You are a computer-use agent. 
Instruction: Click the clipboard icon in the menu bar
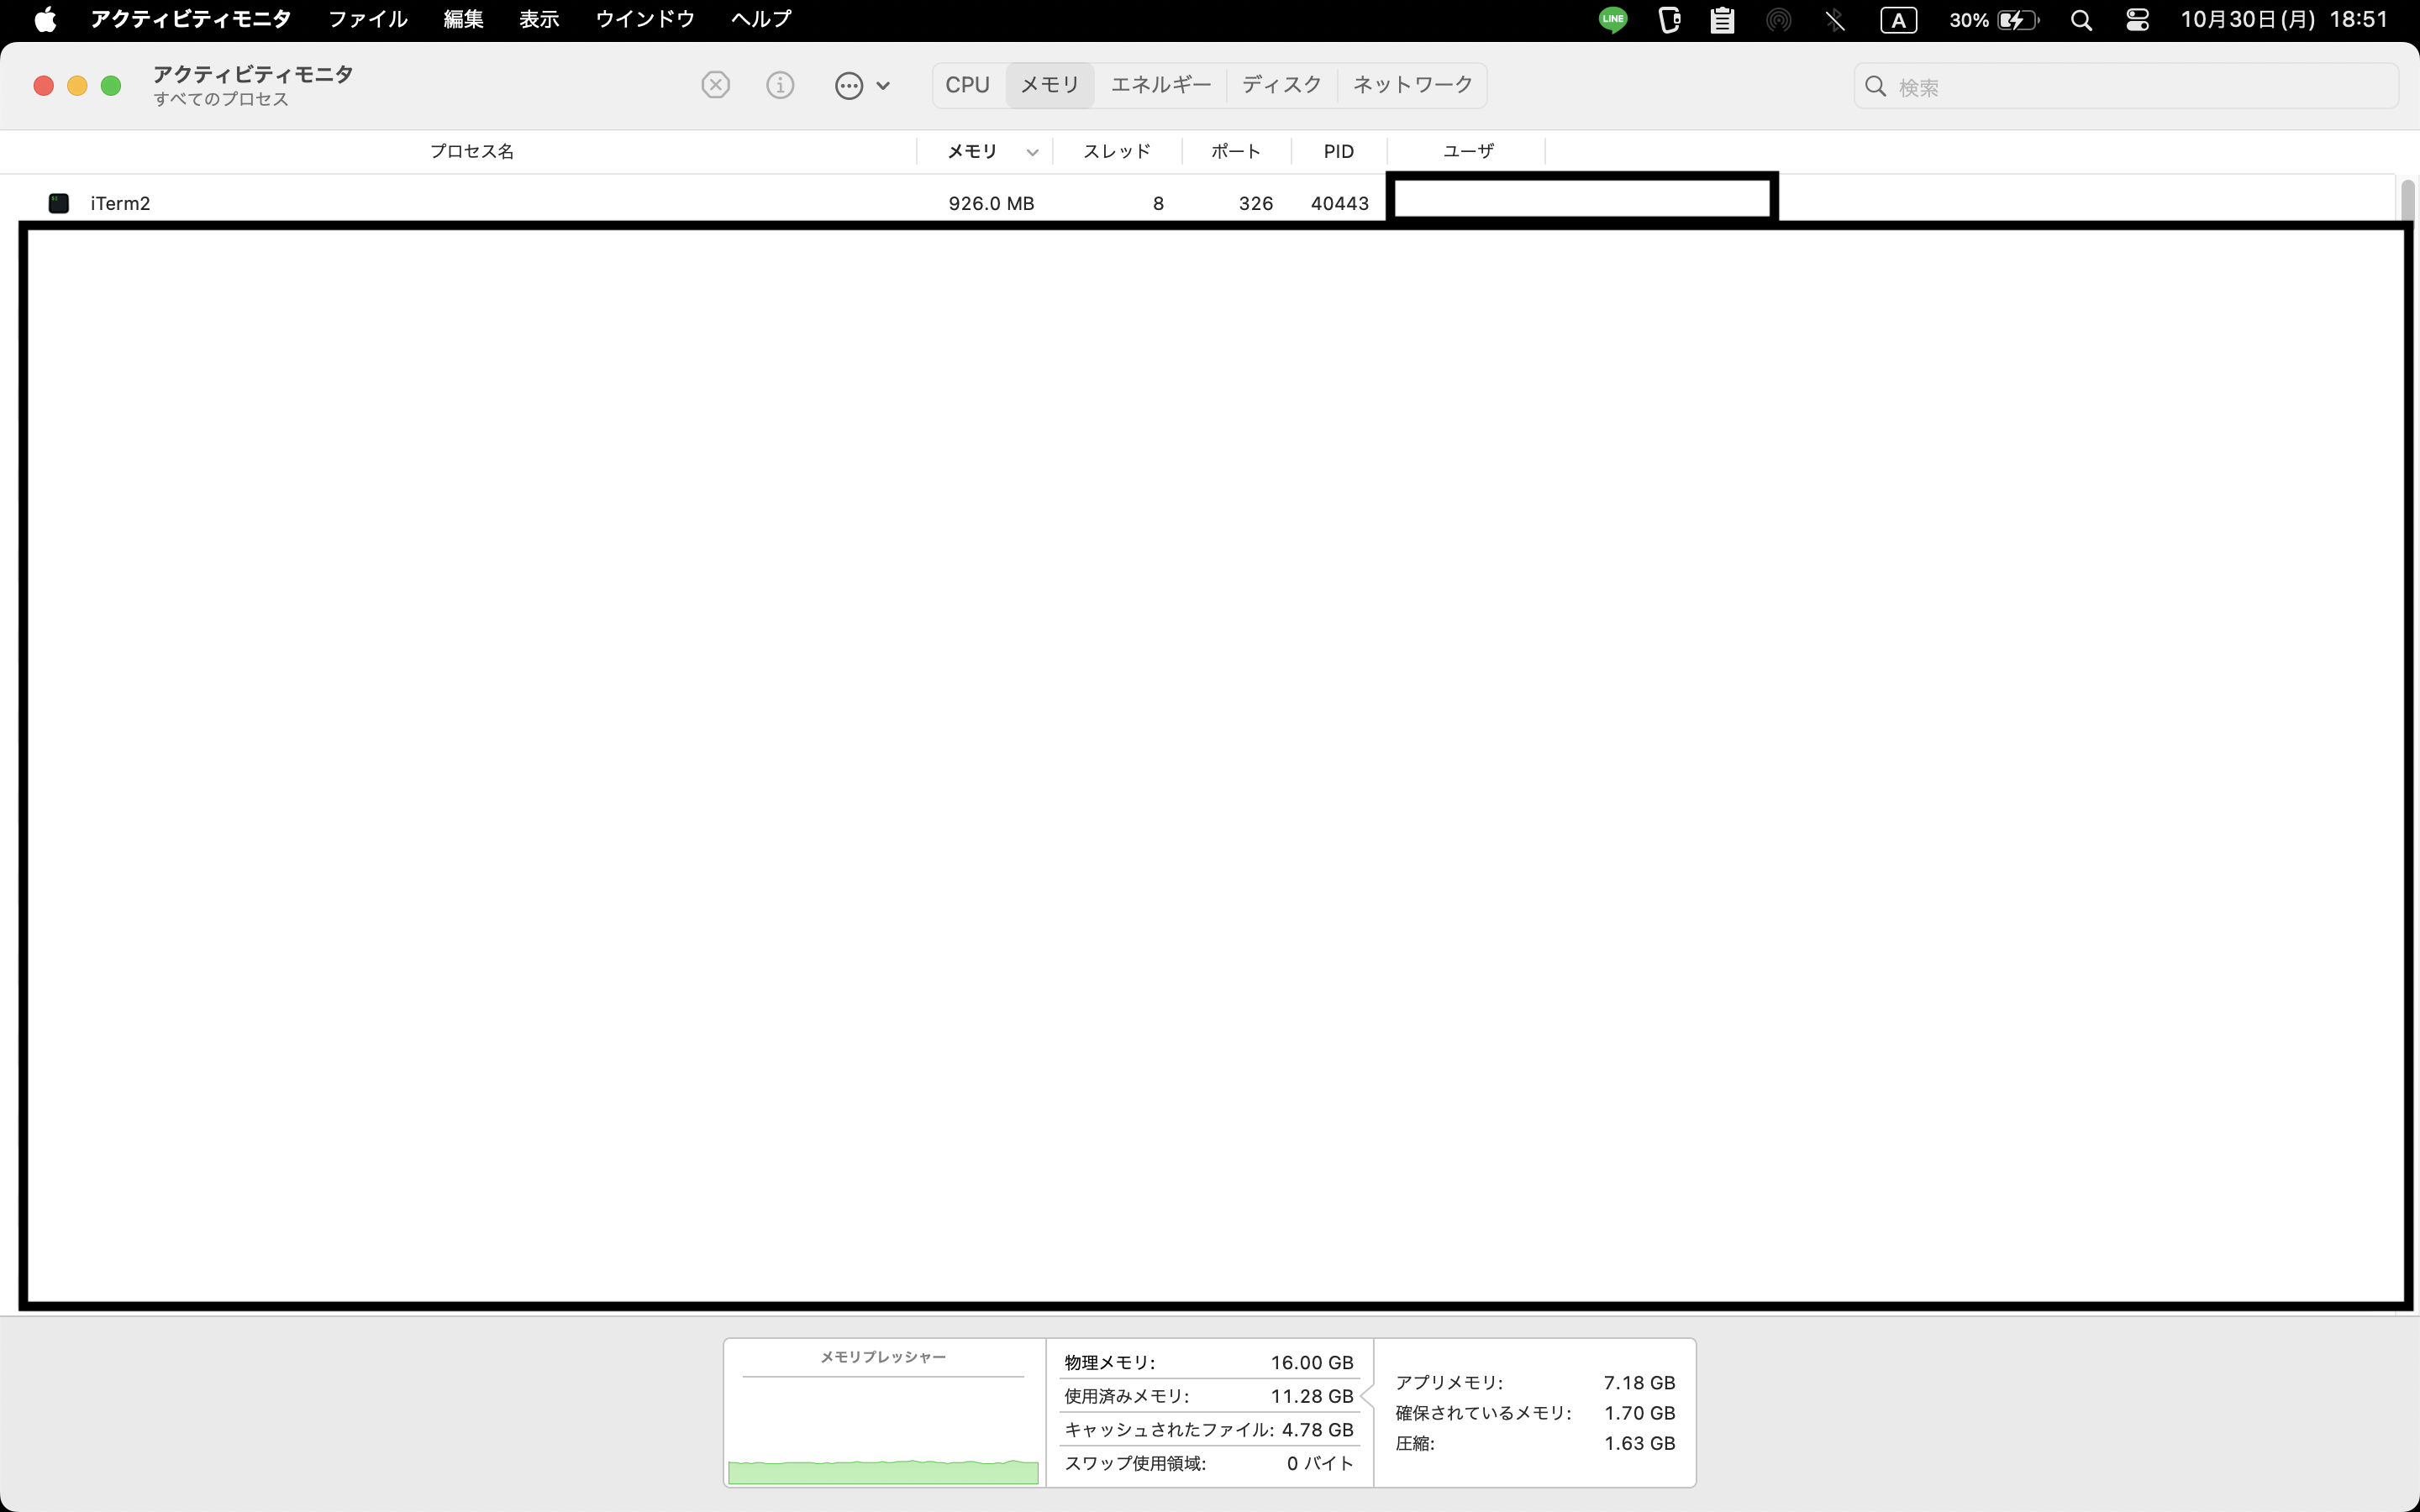pyautogui.click(x=1722, y=20)
